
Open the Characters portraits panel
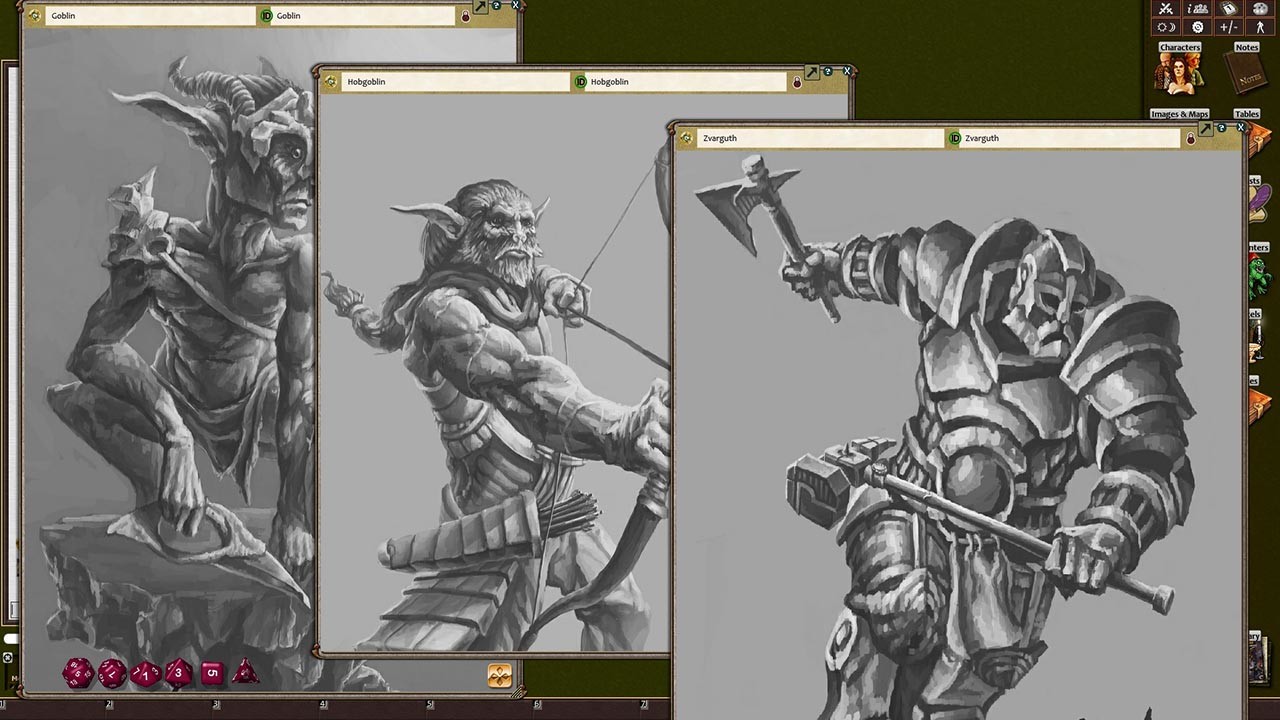click(x=1180, y=75)
